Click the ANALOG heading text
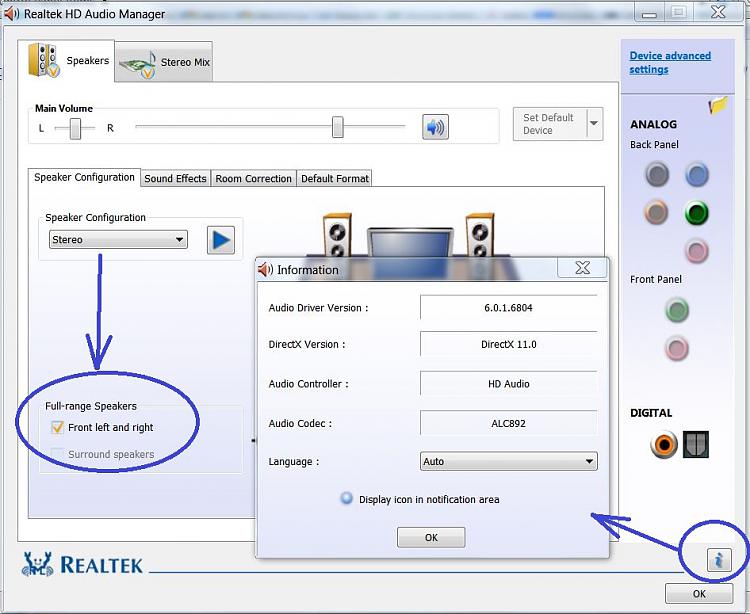Viewport: 750px width, 614px height. coord(653,124)
